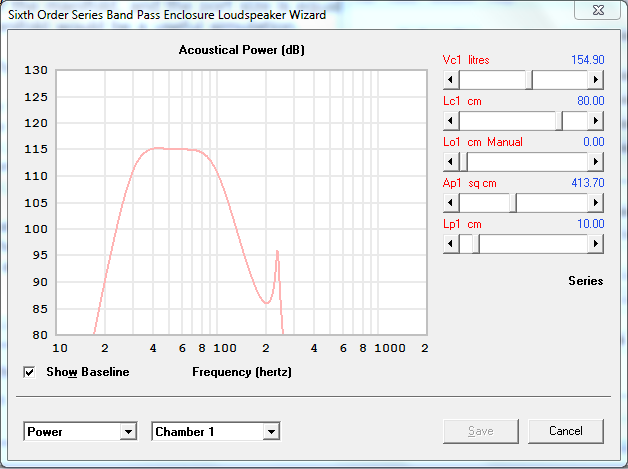Decrease Vc1 litres with left arrow
This screenshot has width=628, height=469.
point(451,80)
